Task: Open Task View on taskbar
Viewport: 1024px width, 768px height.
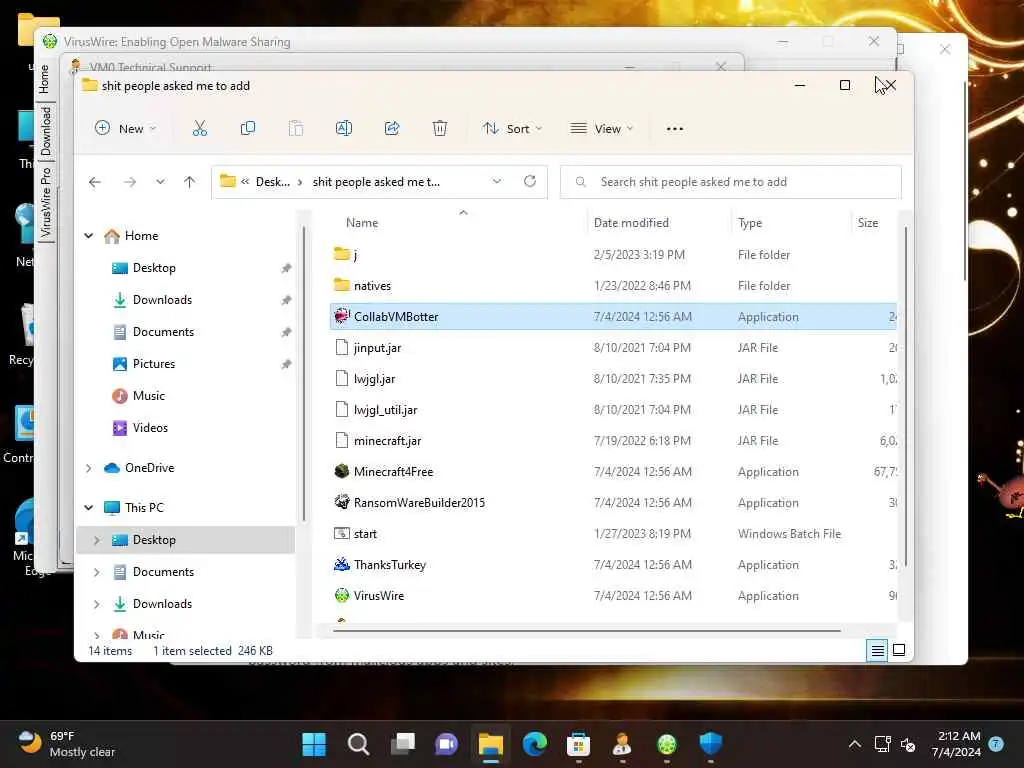Action: (x=403, y=744)
